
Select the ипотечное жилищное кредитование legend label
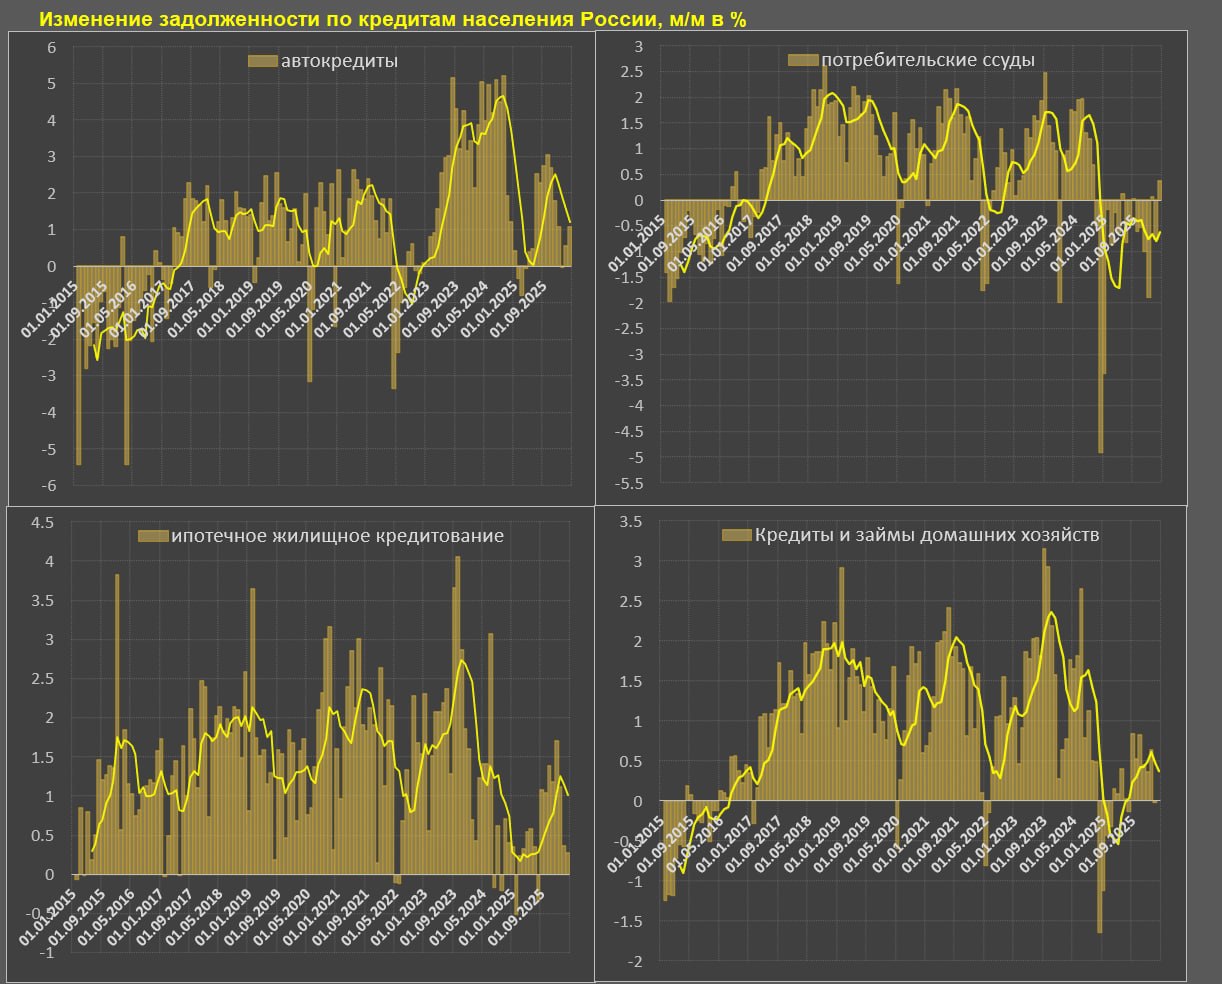(337, 536)
